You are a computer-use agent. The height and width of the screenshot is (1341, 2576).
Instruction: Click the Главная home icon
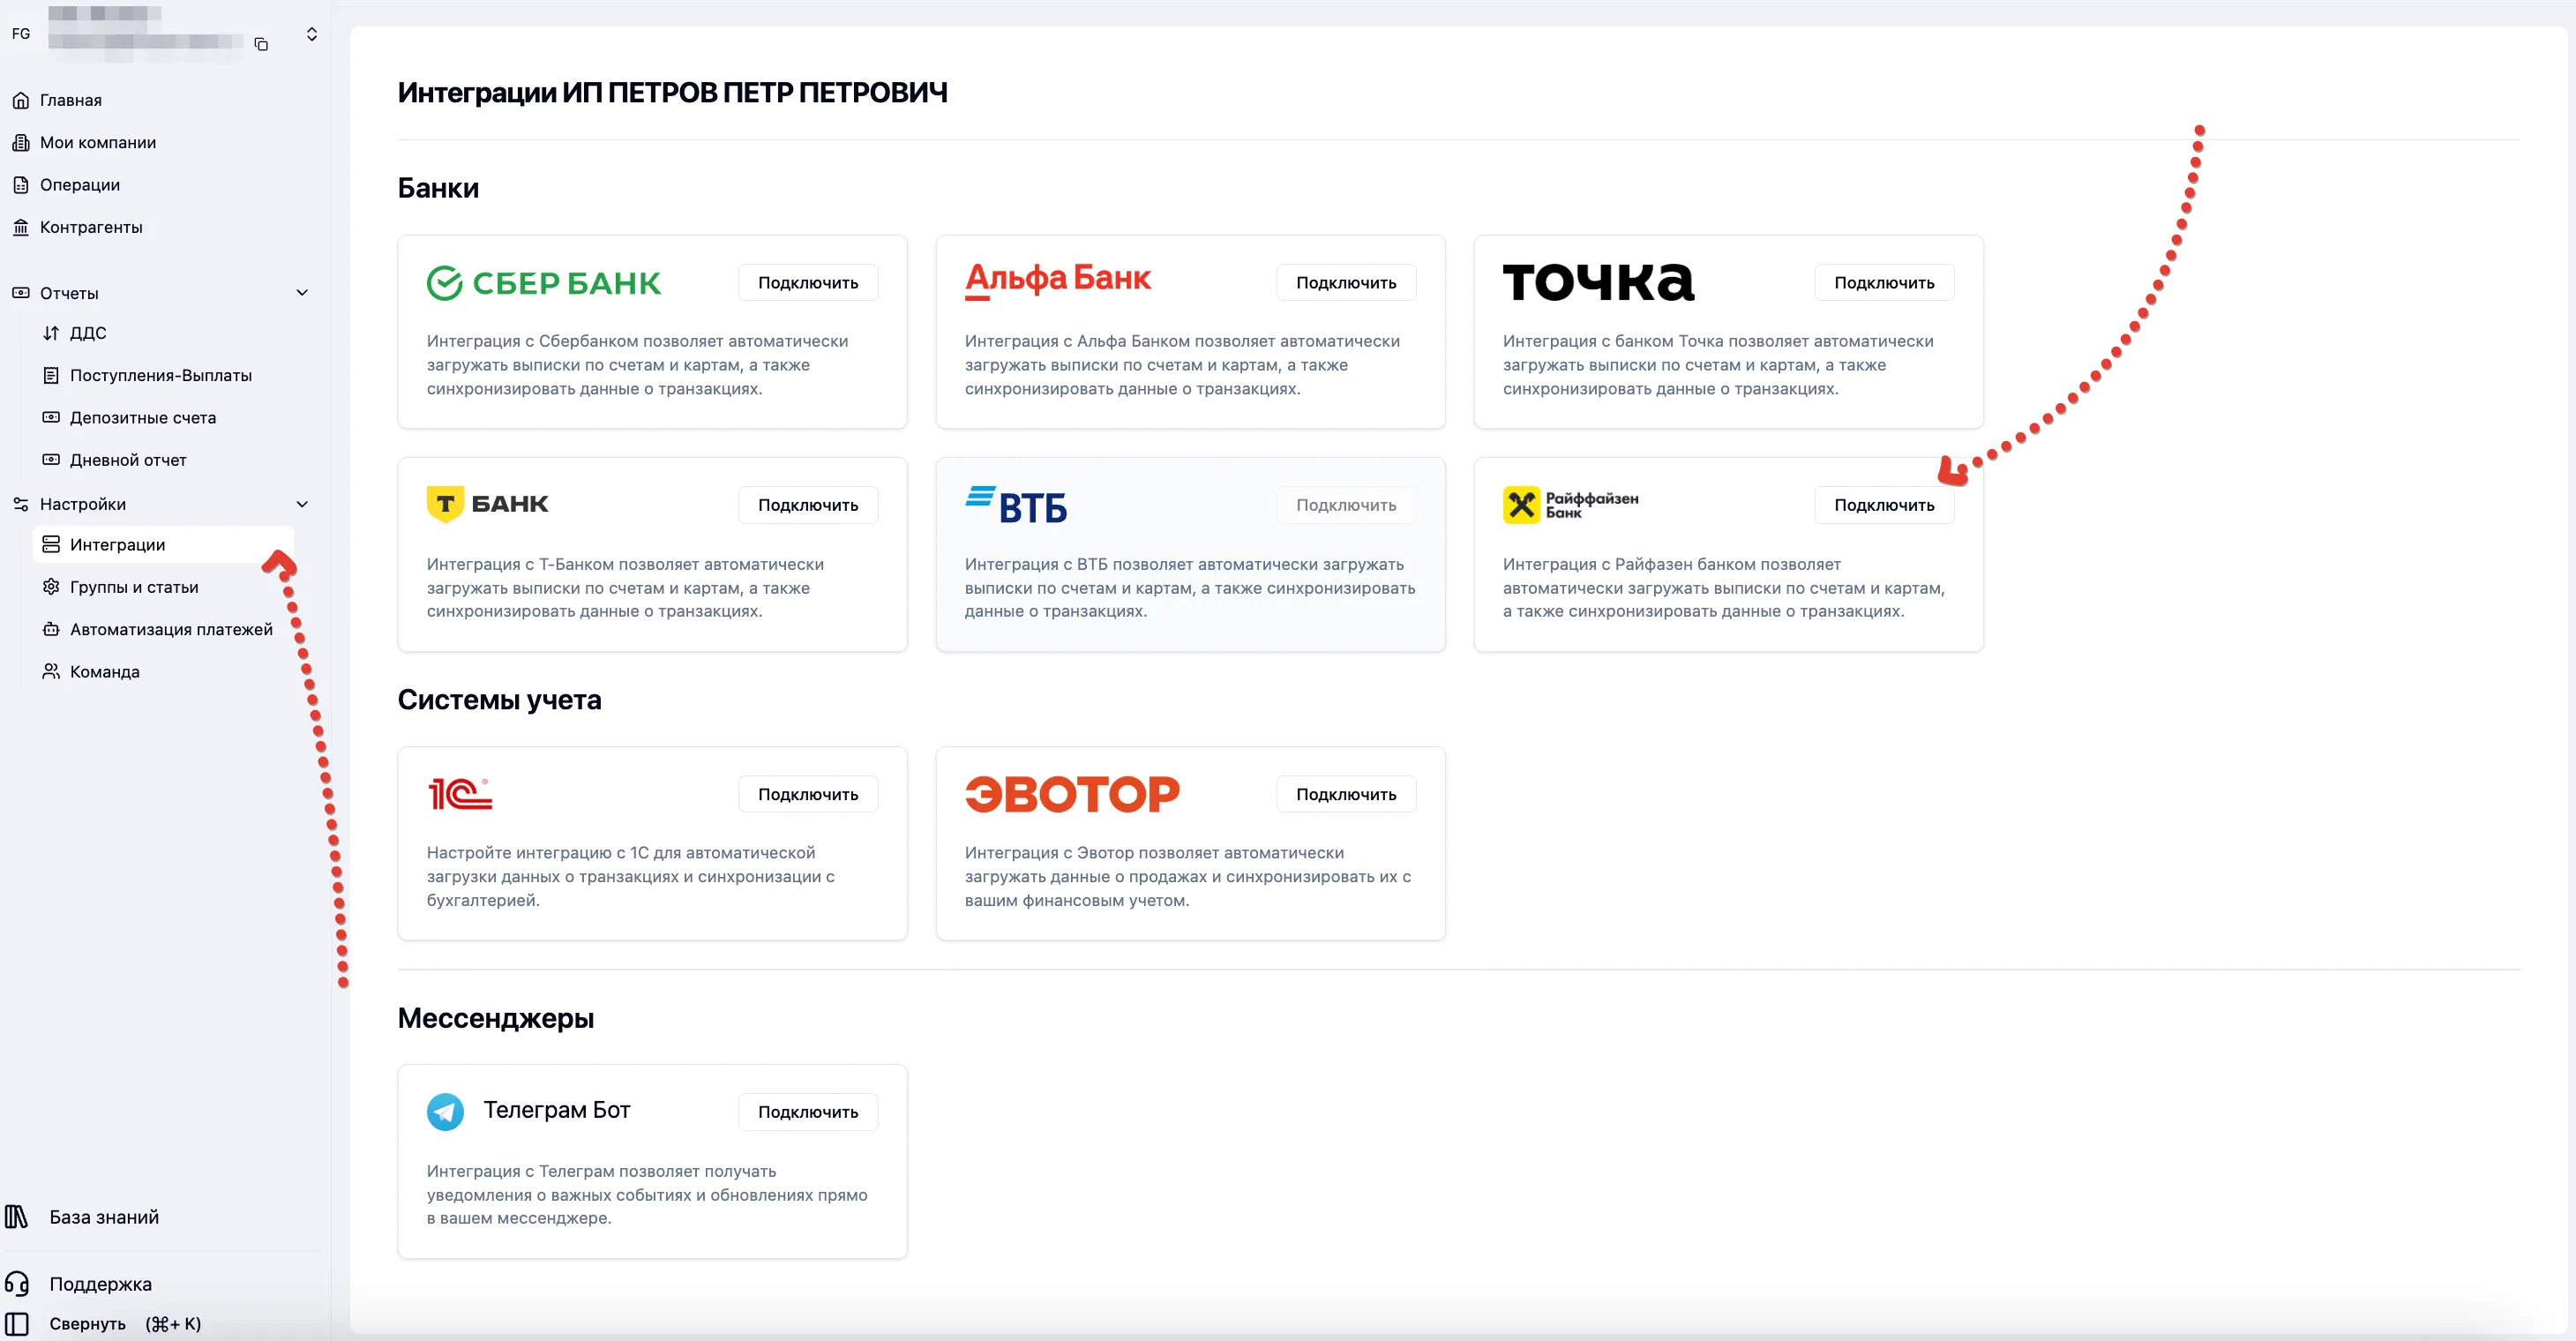tap(21, 100)
